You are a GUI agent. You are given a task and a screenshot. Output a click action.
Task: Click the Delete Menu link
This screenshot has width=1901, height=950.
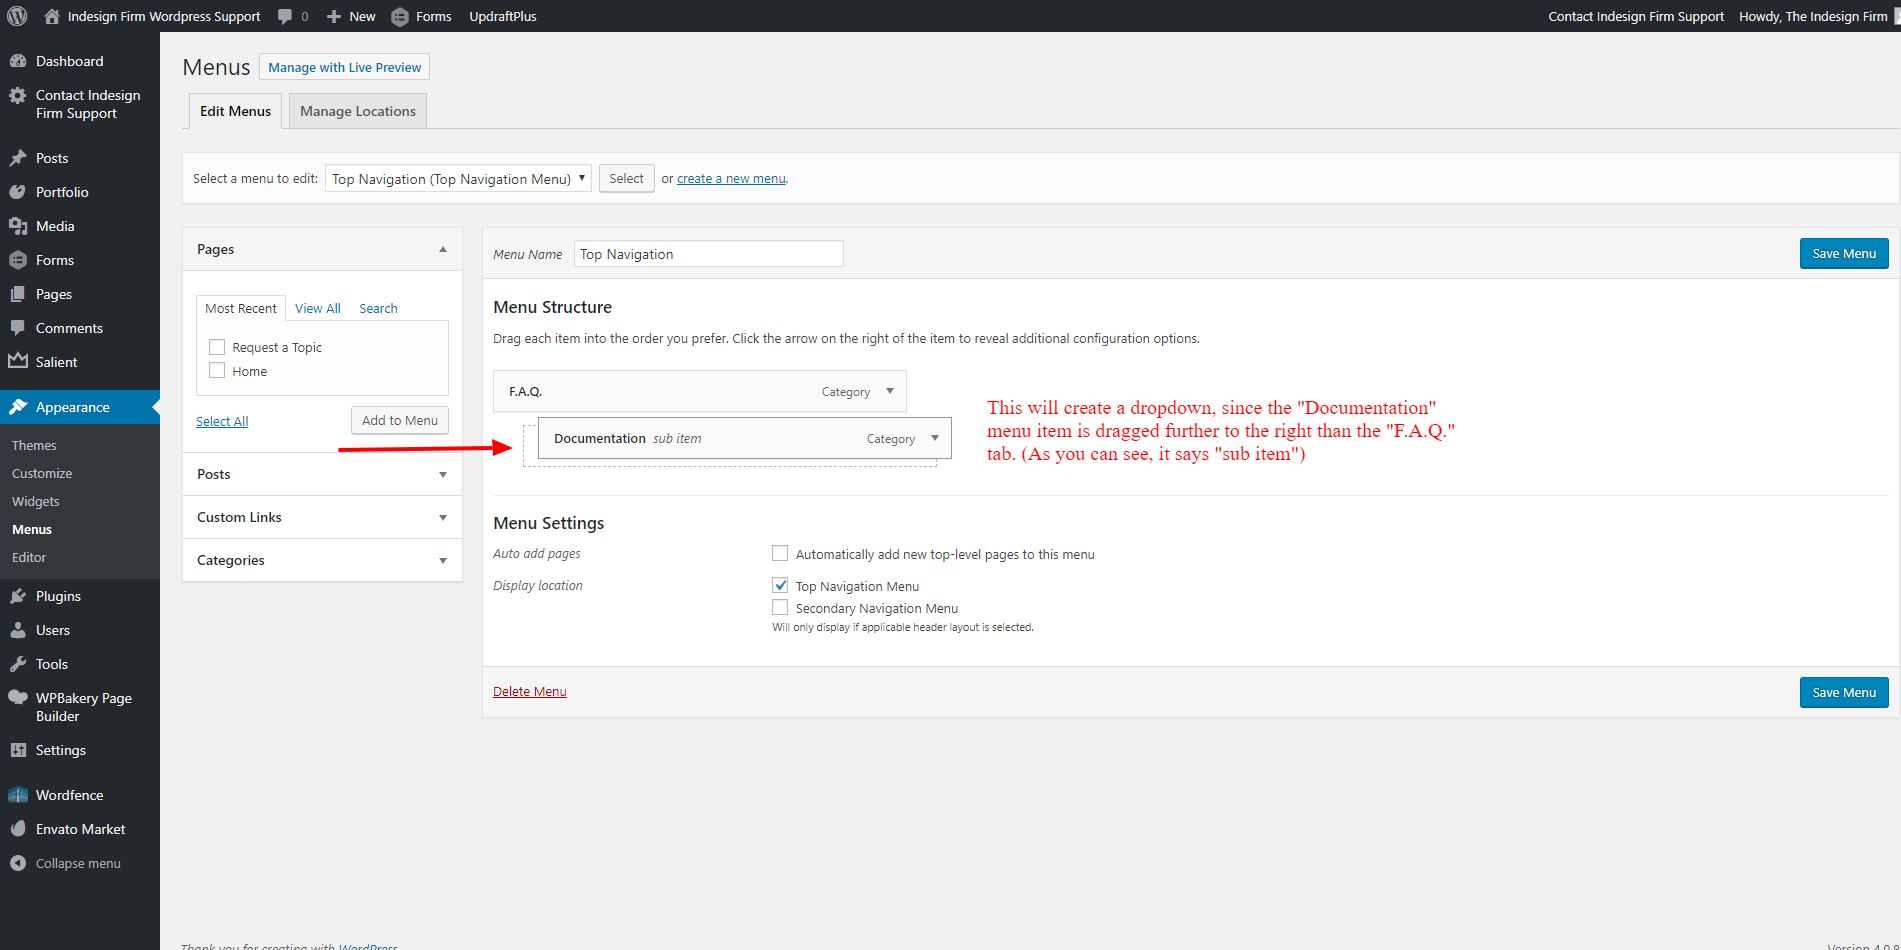(x=529, y=691)
